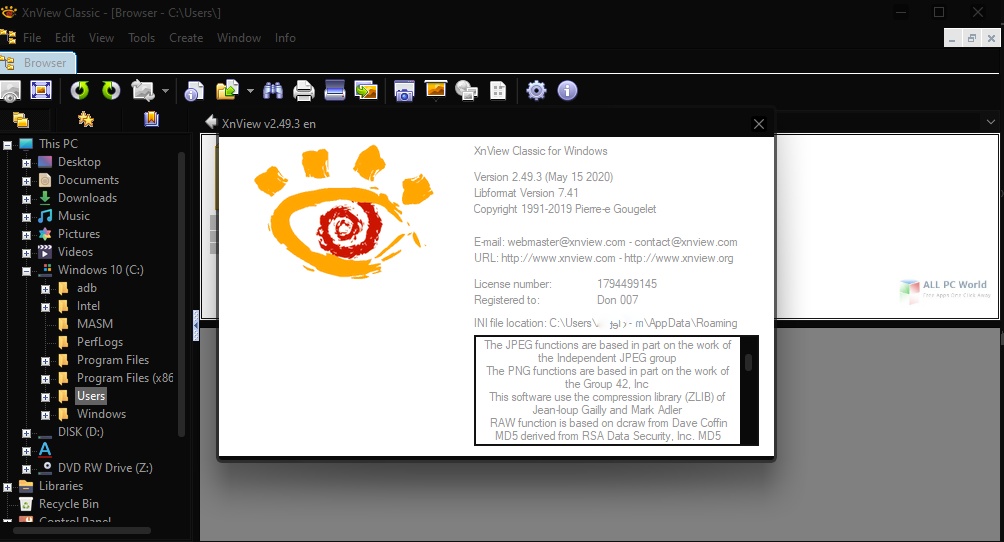Open the Create menu

click(x=186, y=38)
